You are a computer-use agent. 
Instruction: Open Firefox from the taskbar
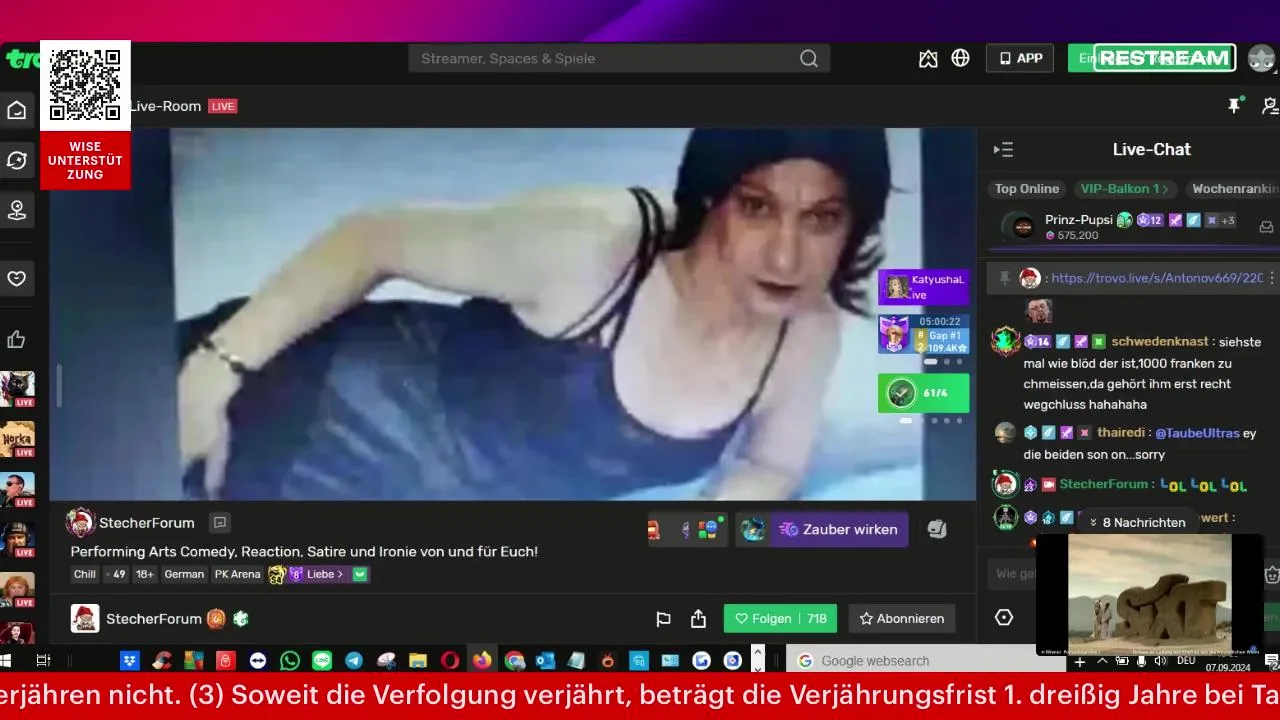pos(482,661)
